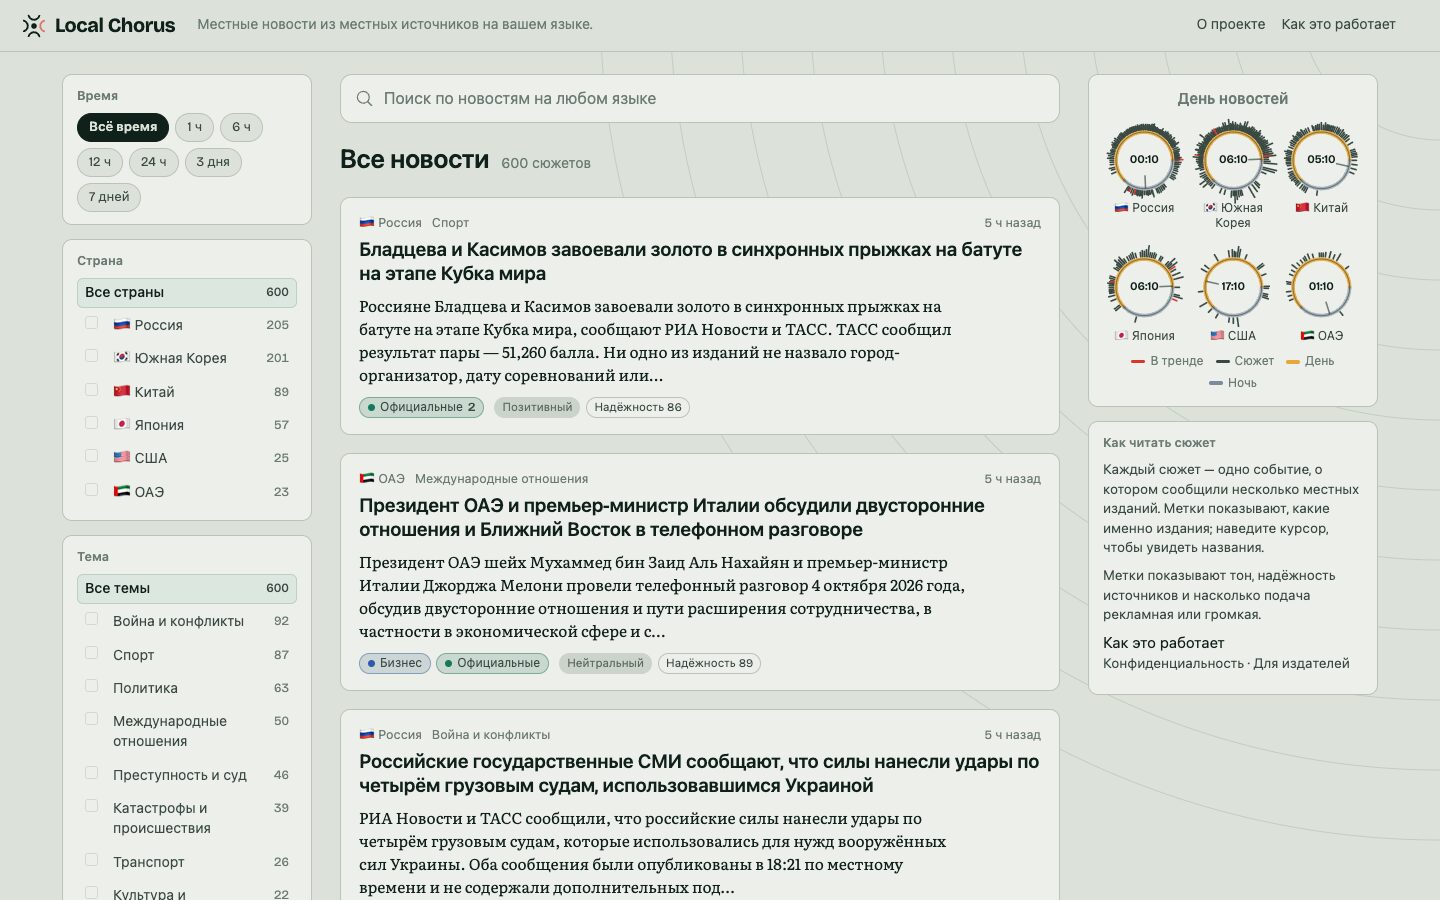The image size is (1440, 900).
Task: Select the 24 ч time filter
Action: (x=153, y=162)
